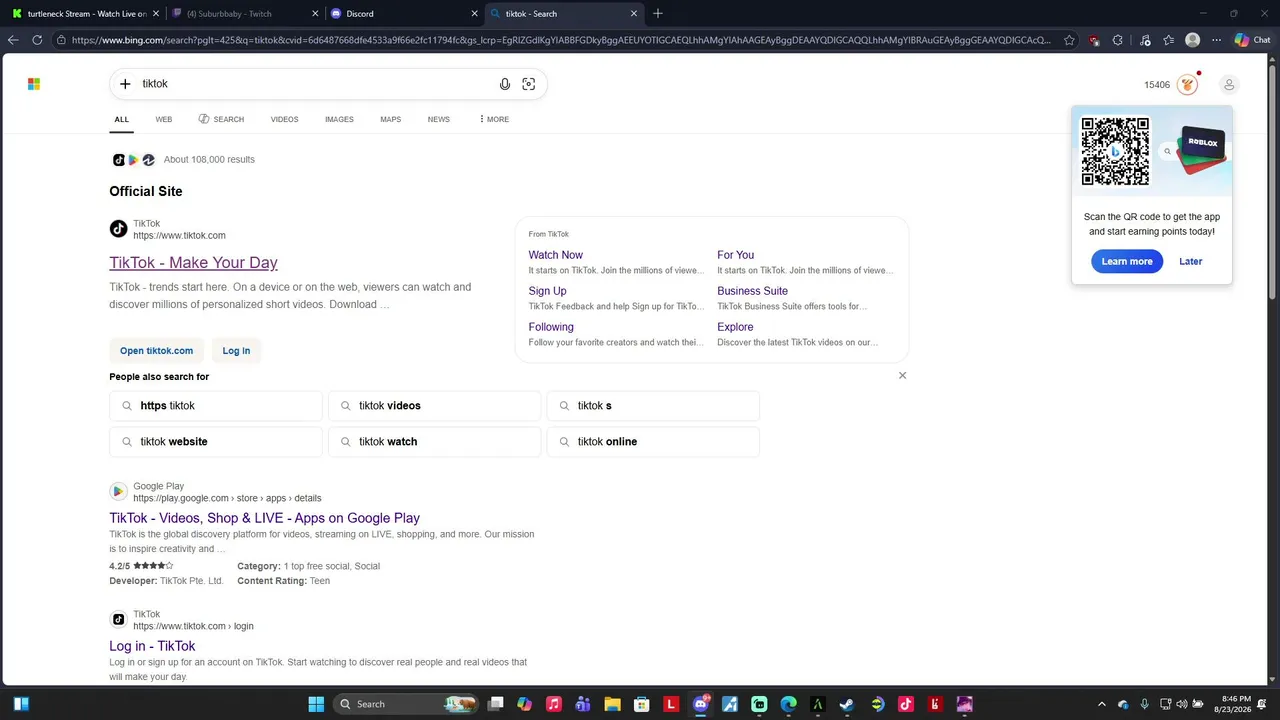Select the 'tiktok online' suggestion
The height and width of the screenshot is (720, 1280).
[653, 442]
